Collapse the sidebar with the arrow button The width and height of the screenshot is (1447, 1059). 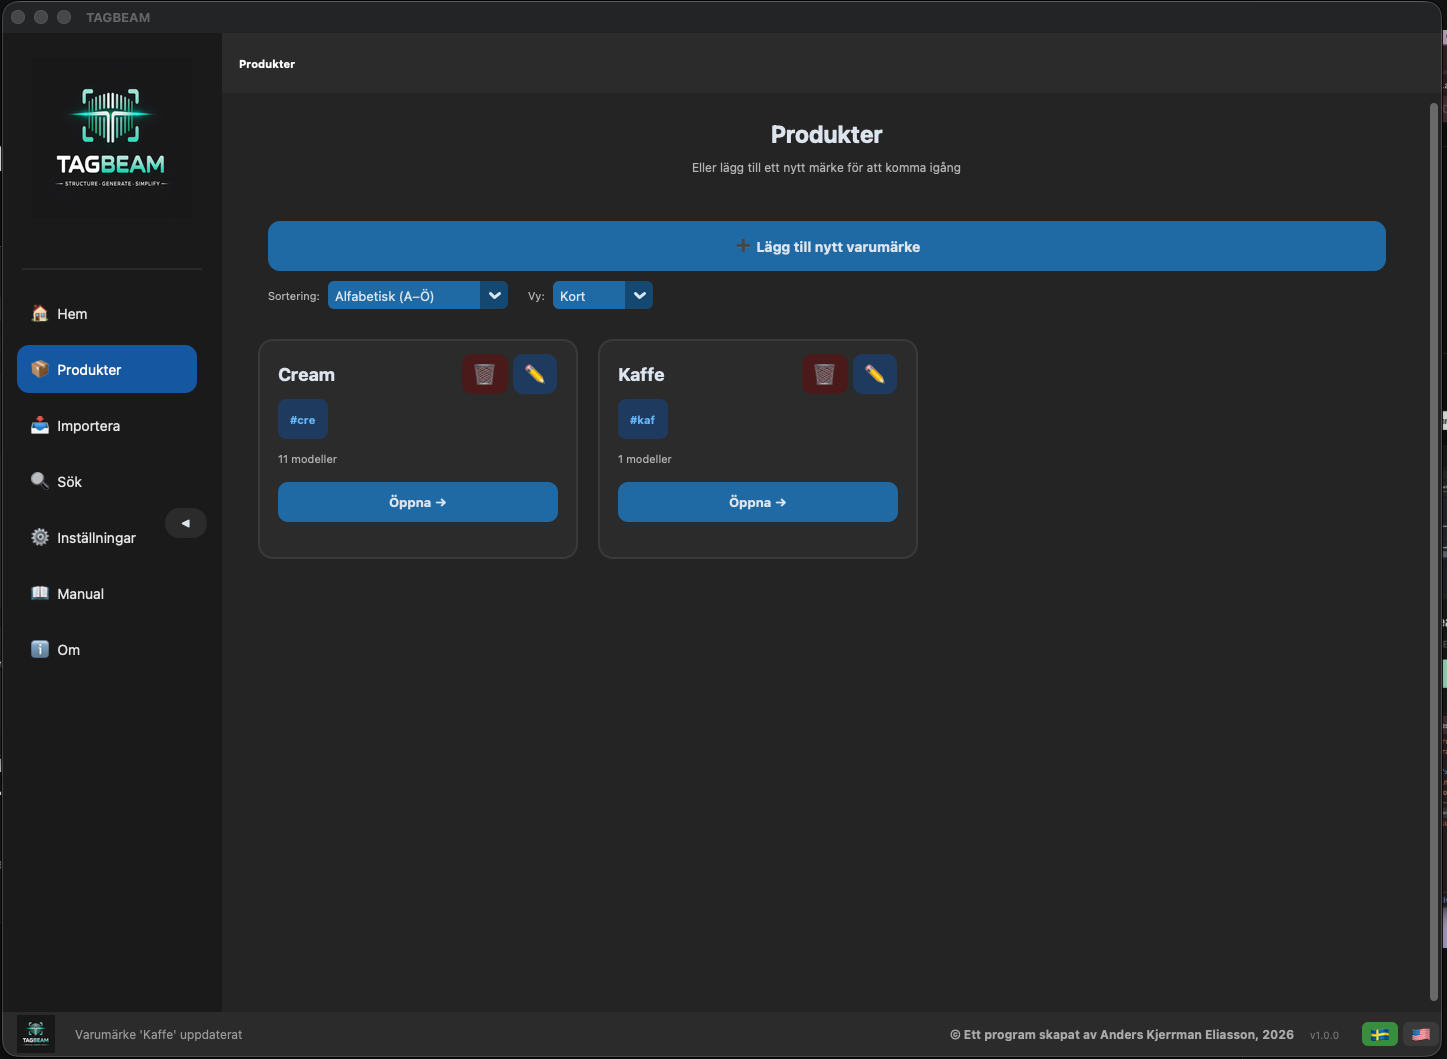(186, 523)
